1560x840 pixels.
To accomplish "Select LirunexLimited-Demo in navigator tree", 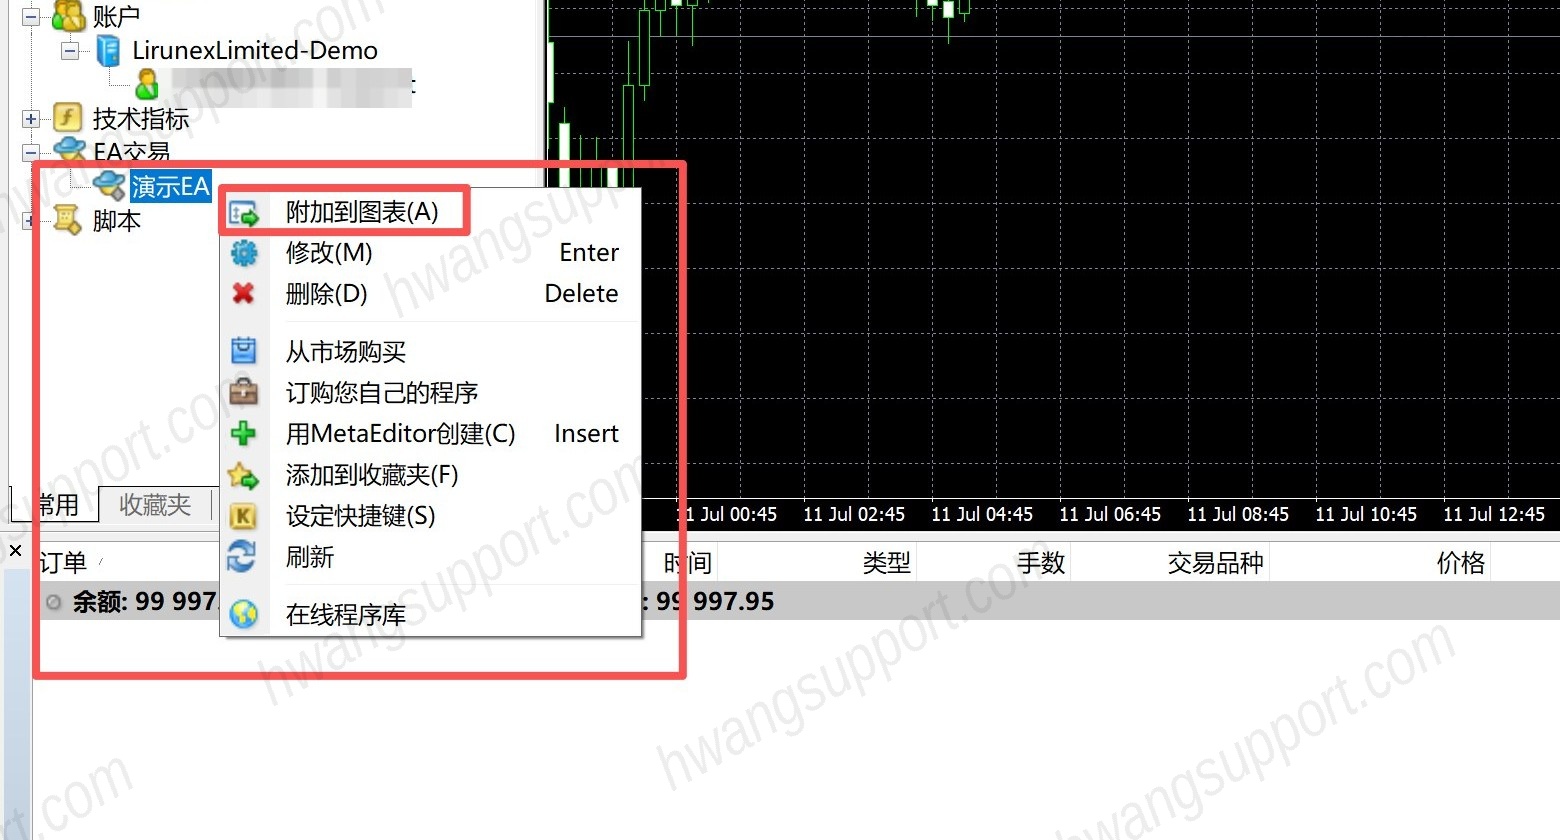I will point(255,51).
